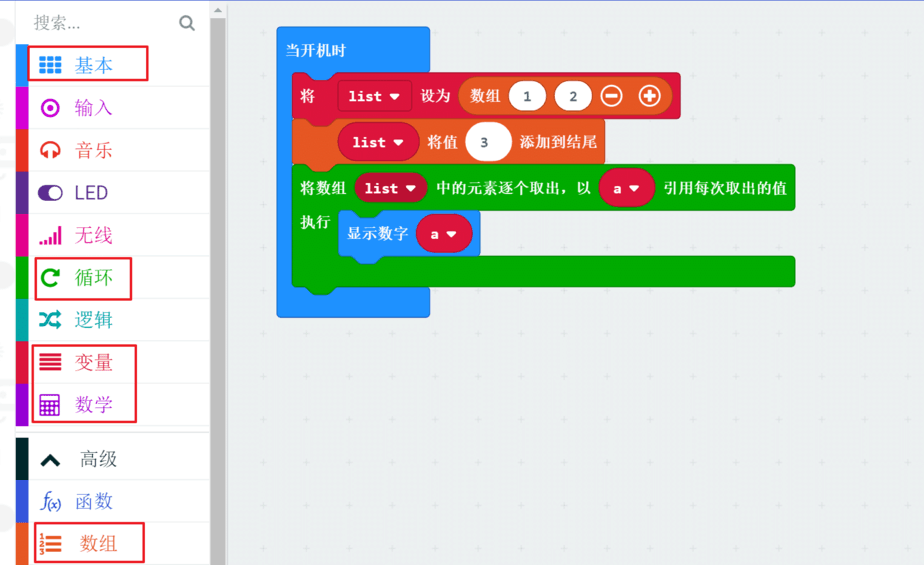Open list dropdown in orange append block
The width and height of the screenshot is (924, 565).
(378, 143)
